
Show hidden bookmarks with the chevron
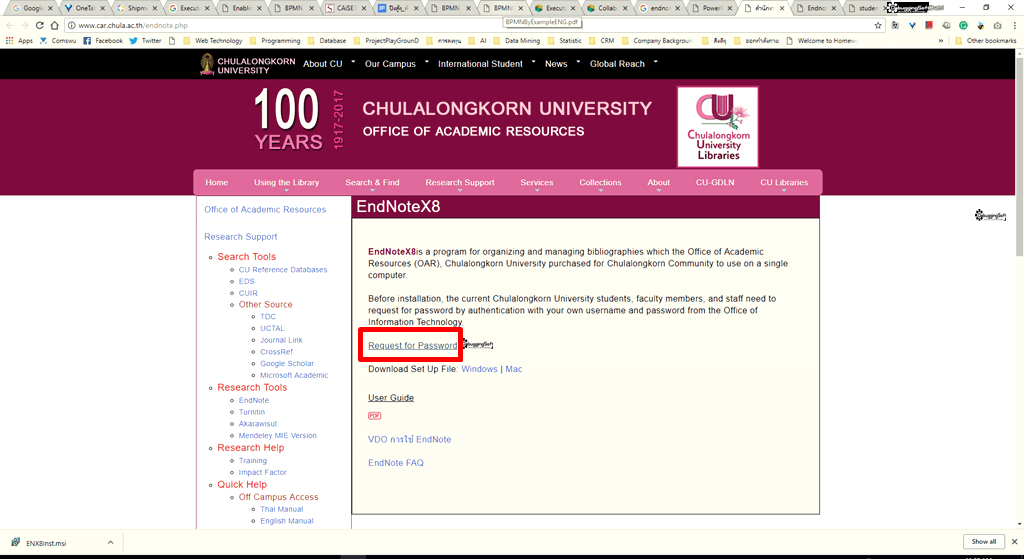coord(941,40)
